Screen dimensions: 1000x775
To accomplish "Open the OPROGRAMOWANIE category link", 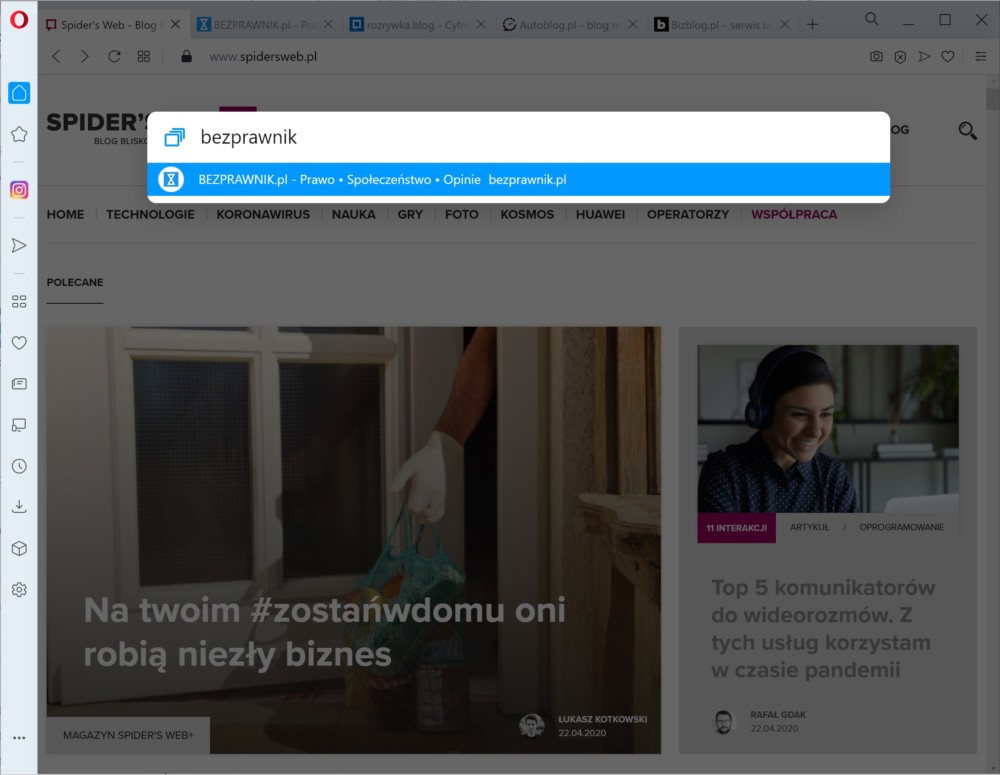I will (901, 528).
